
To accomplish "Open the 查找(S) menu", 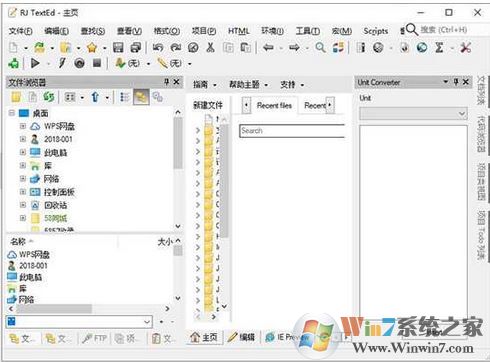I will tap(93, 31).
